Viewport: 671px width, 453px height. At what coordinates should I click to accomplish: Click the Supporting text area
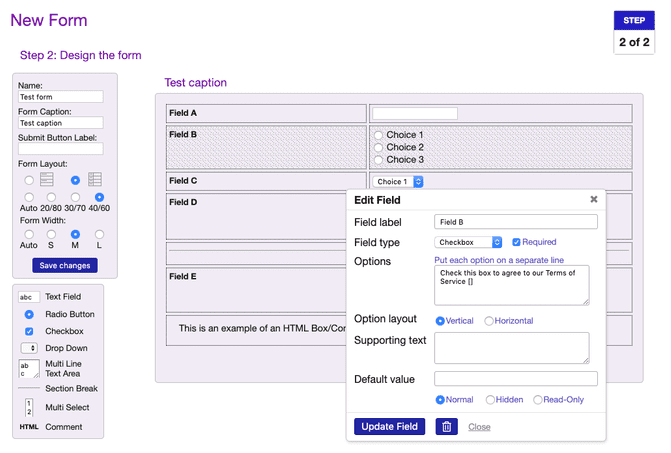click(x=512, y=348)
